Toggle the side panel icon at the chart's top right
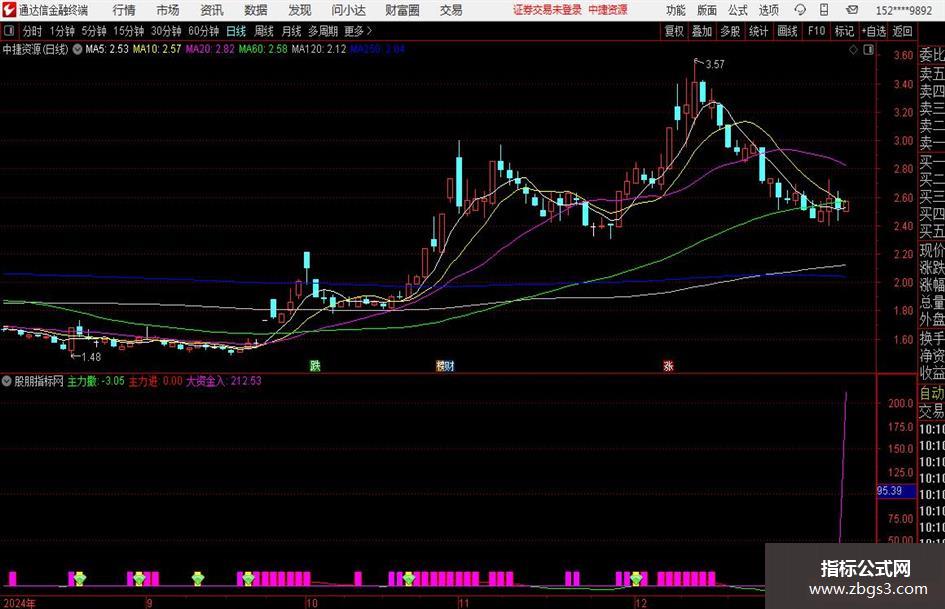 tap(868, 50)
